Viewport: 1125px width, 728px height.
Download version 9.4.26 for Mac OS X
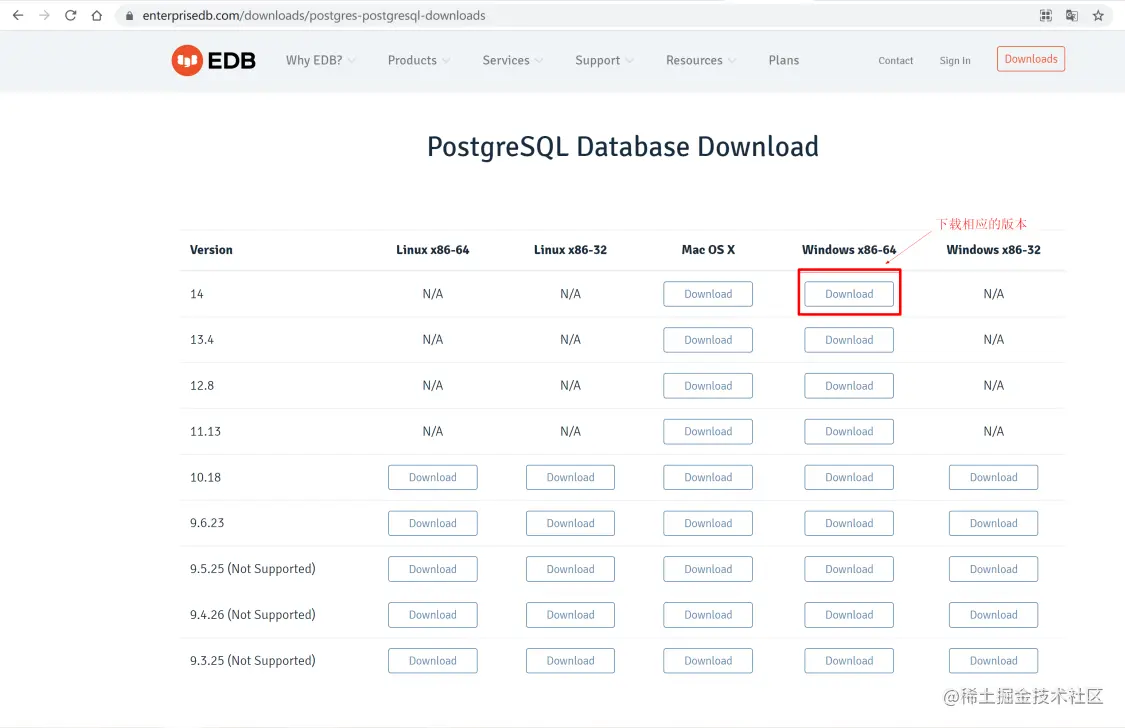coord(708,615)
